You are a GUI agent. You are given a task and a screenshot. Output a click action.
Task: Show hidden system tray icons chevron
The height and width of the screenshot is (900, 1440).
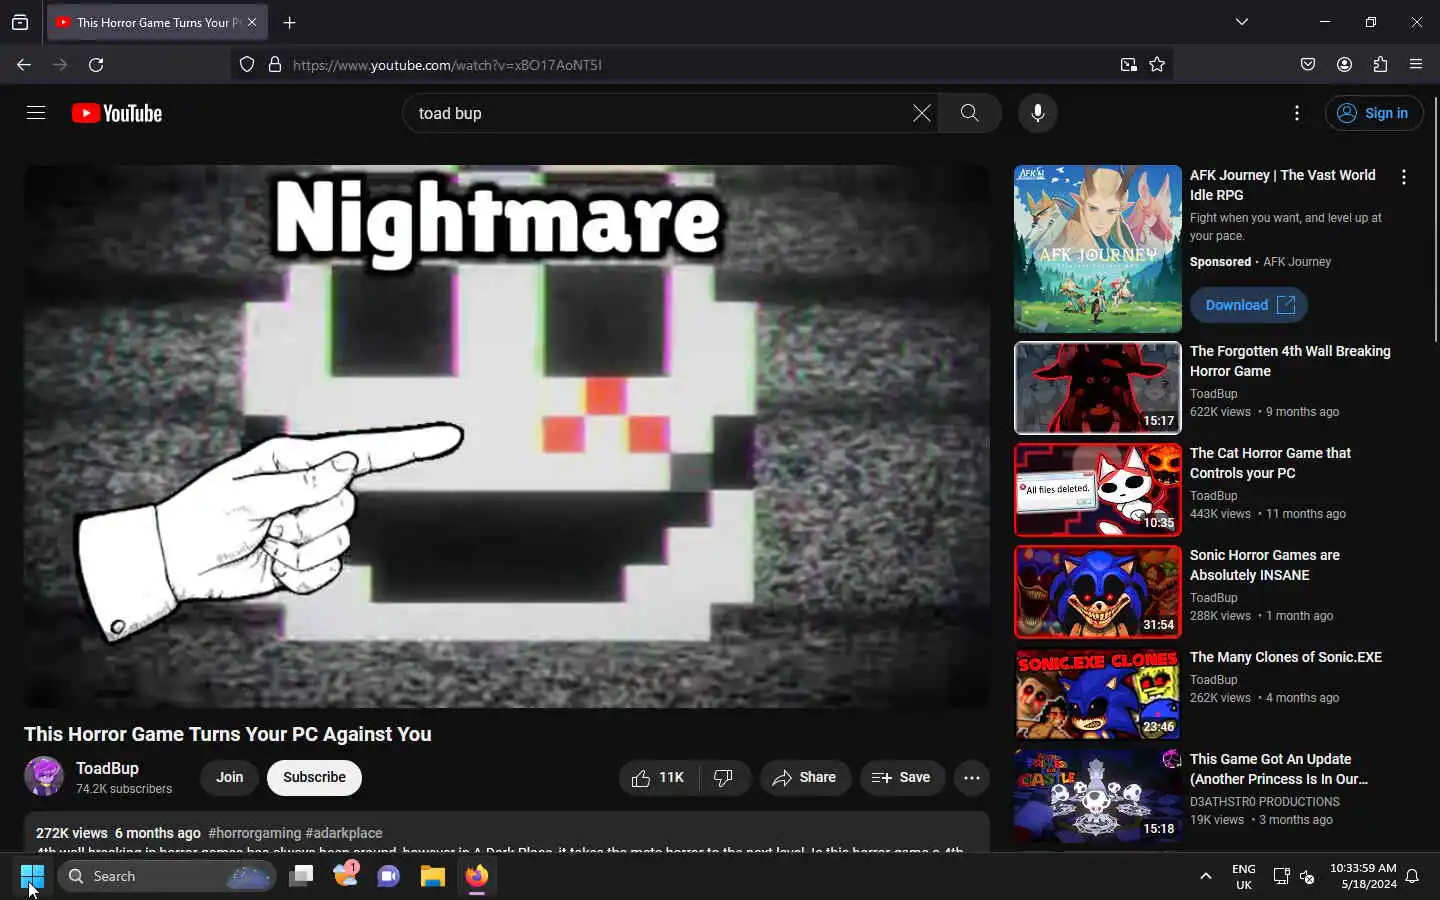coord(1206,876)
